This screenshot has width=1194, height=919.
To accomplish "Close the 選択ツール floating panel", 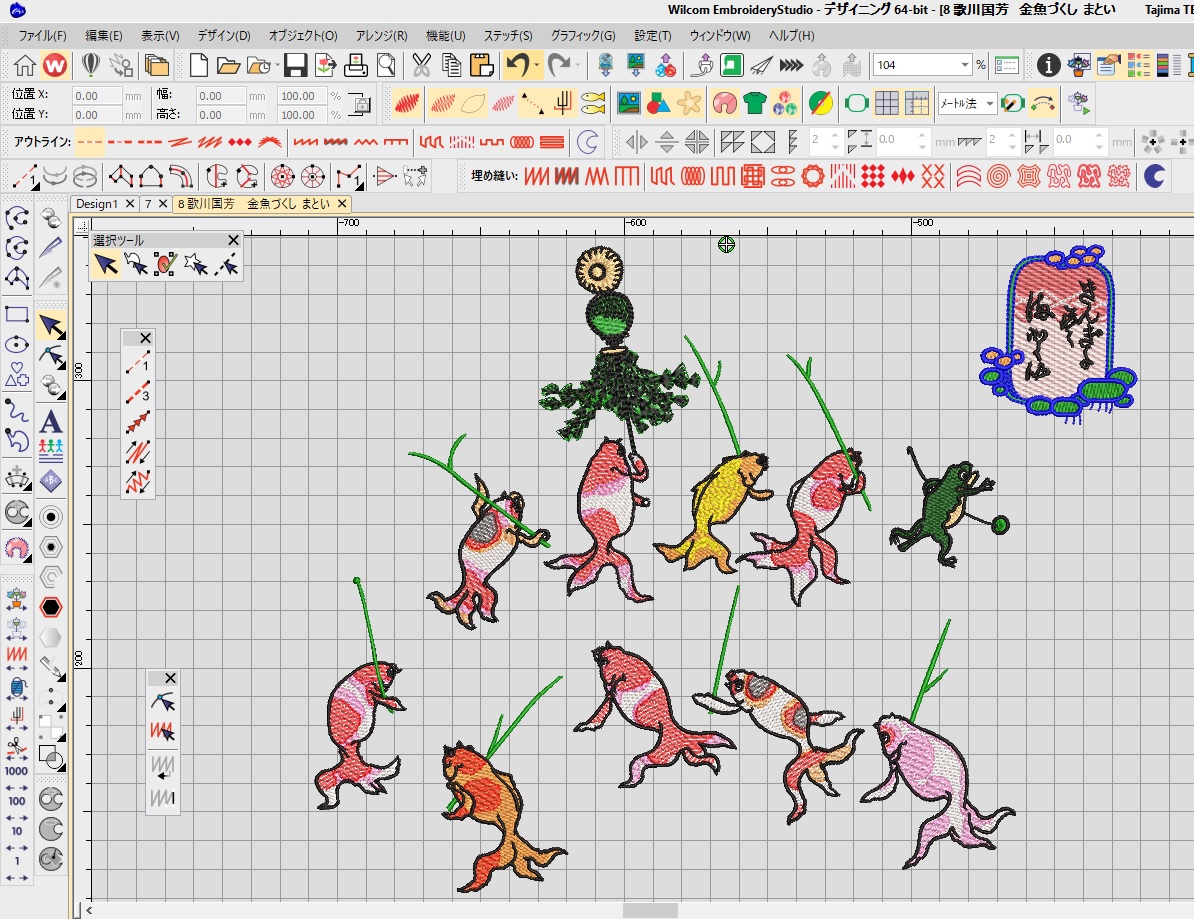I will [x=234, y=240].
